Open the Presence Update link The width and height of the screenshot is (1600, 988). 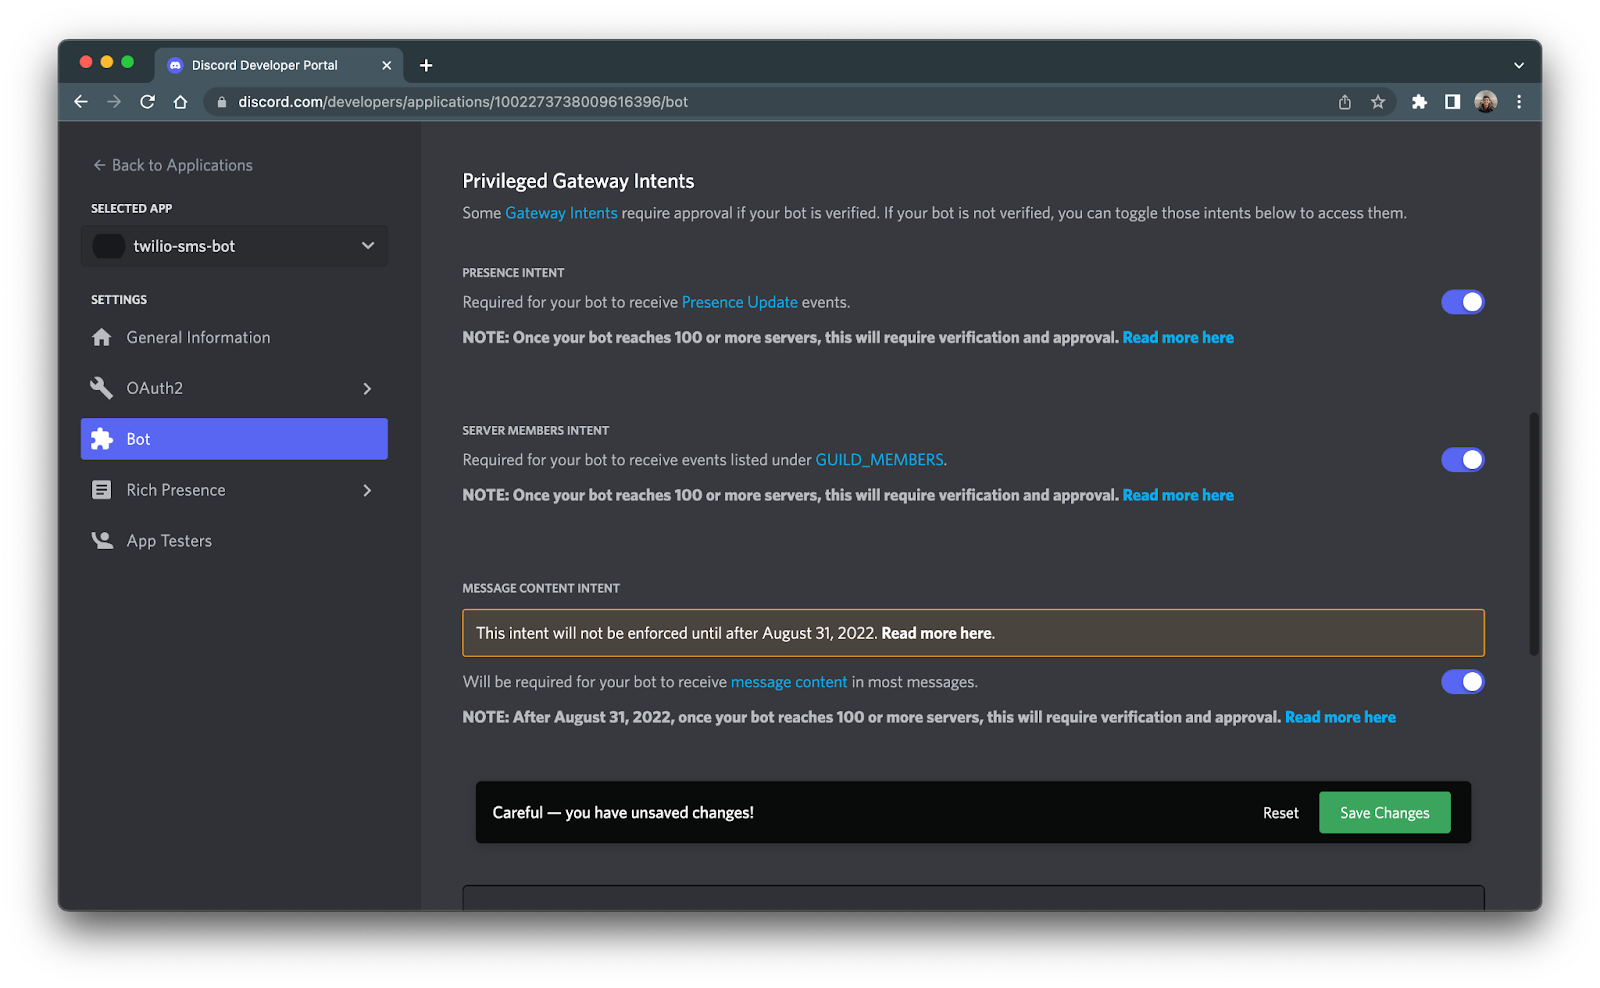(740, 302)
